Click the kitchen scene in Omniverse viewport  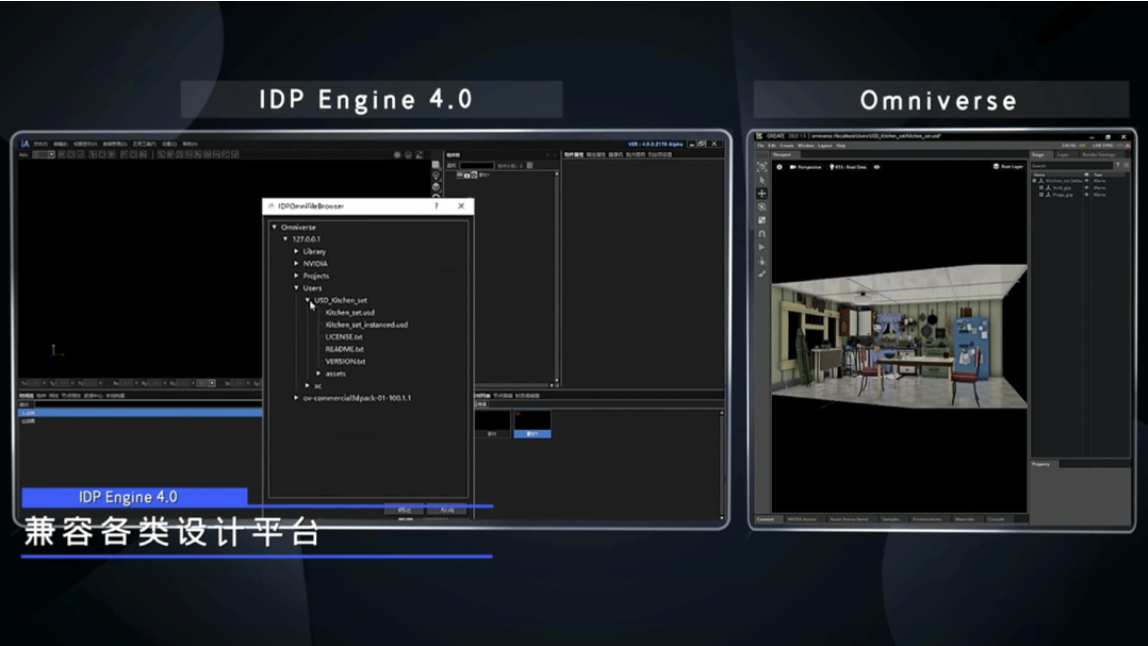click(899, 338)
